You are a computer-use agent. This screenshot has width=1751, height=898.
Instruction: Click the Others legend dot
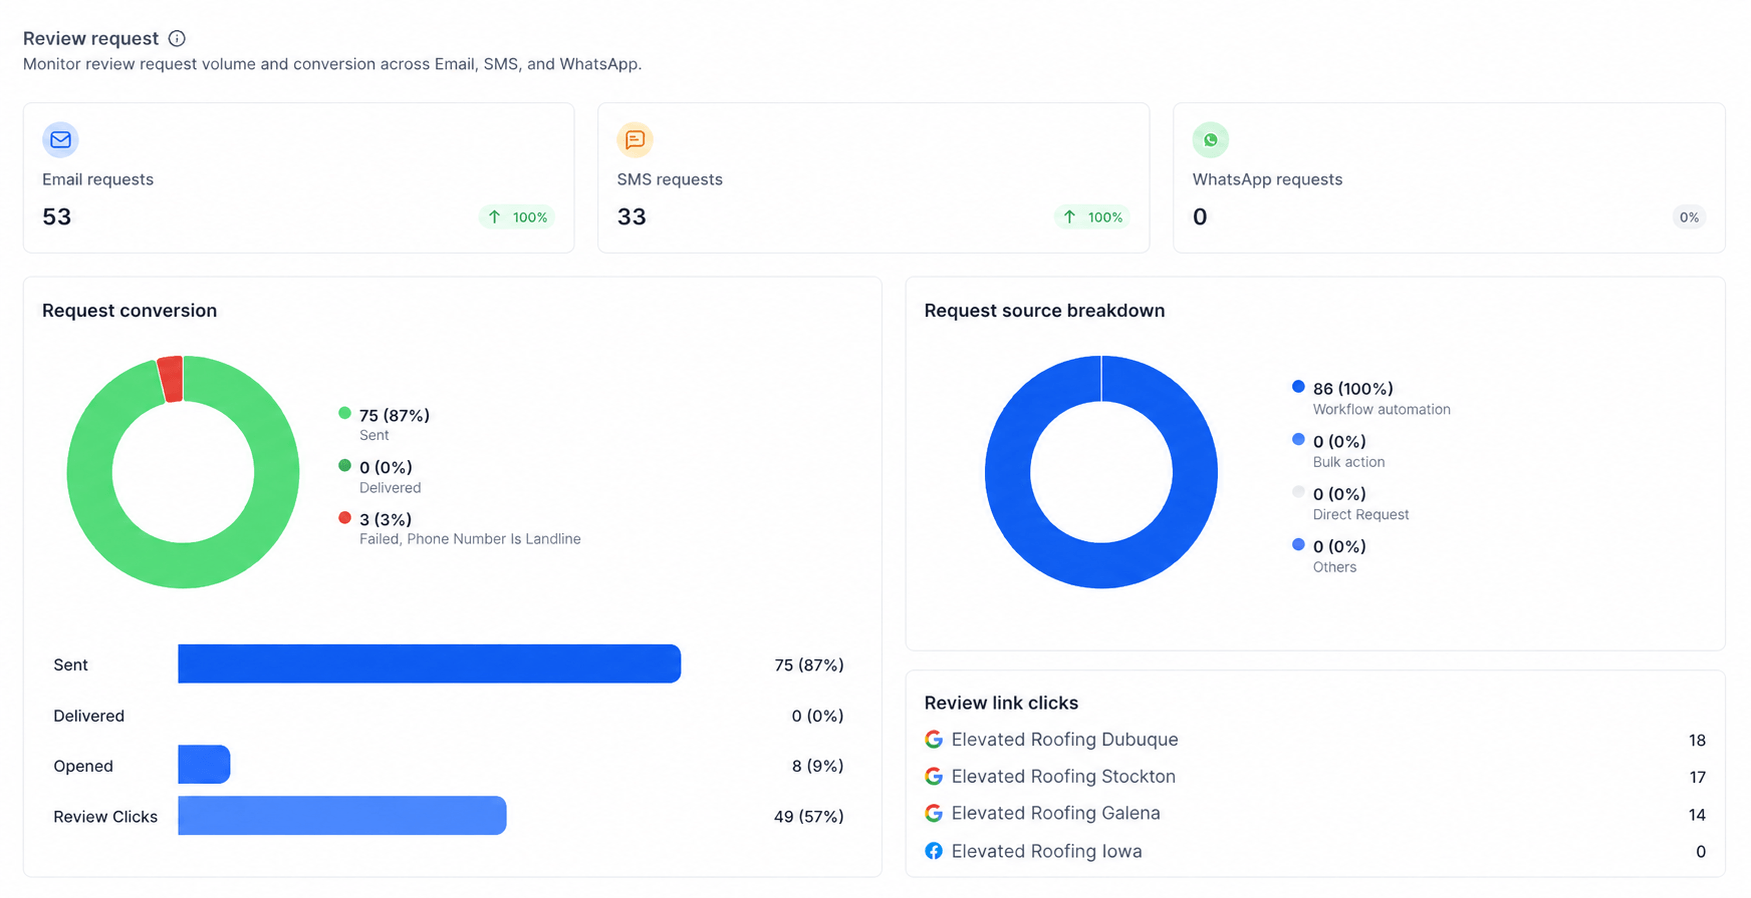[1298, 544]
